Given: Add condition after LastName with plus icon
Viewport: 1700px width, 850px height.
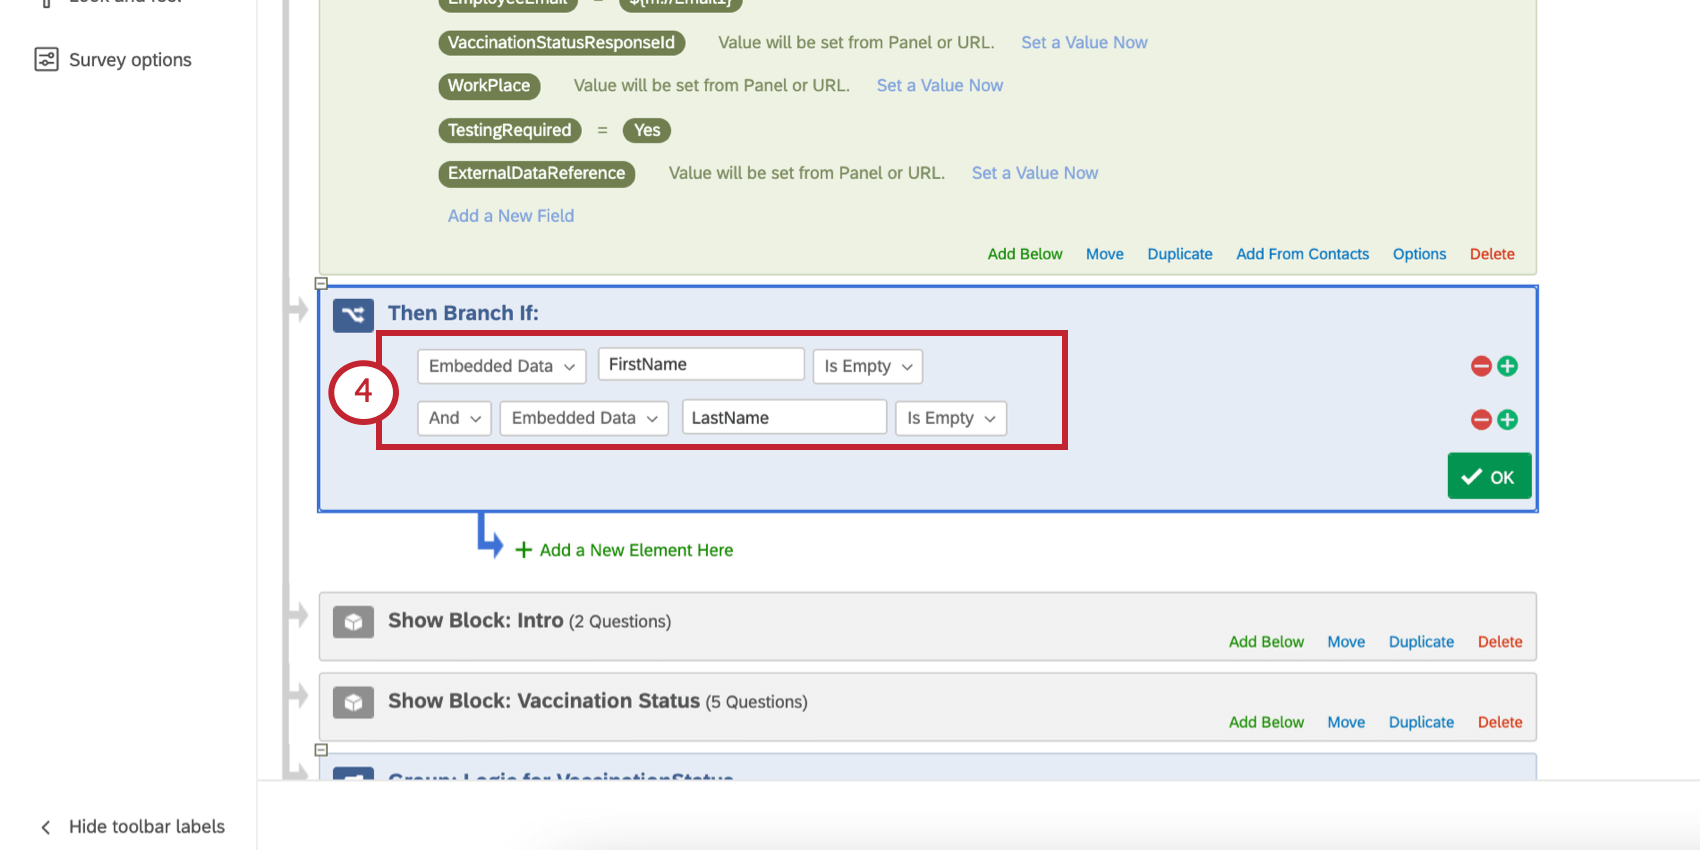Looking at the screenshot, I should [1508, 420].
